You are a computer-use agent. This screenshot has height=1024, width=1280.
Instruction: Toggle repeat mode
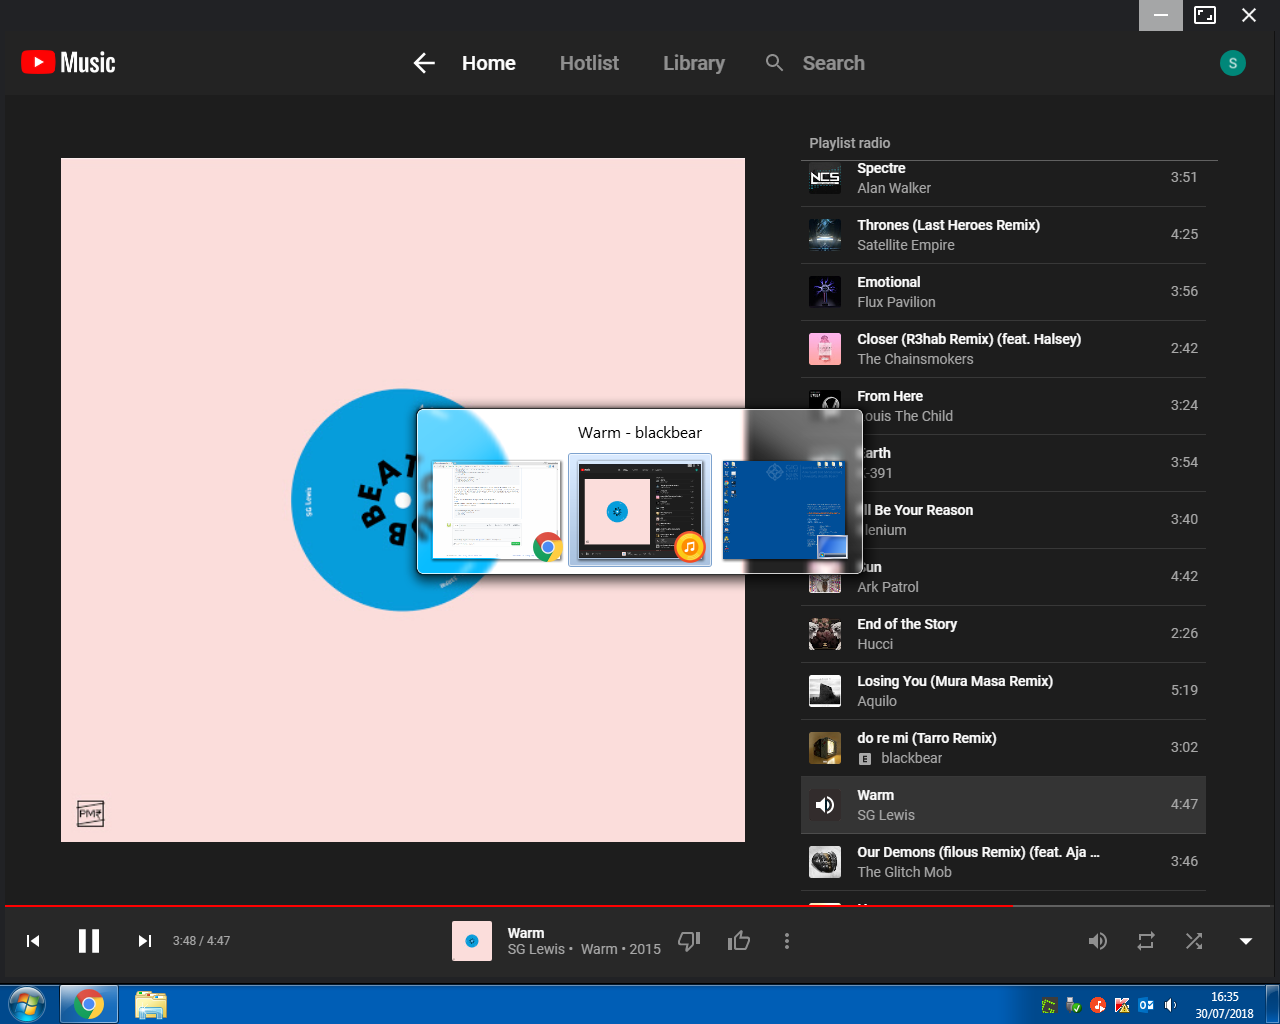[1146, 941]
